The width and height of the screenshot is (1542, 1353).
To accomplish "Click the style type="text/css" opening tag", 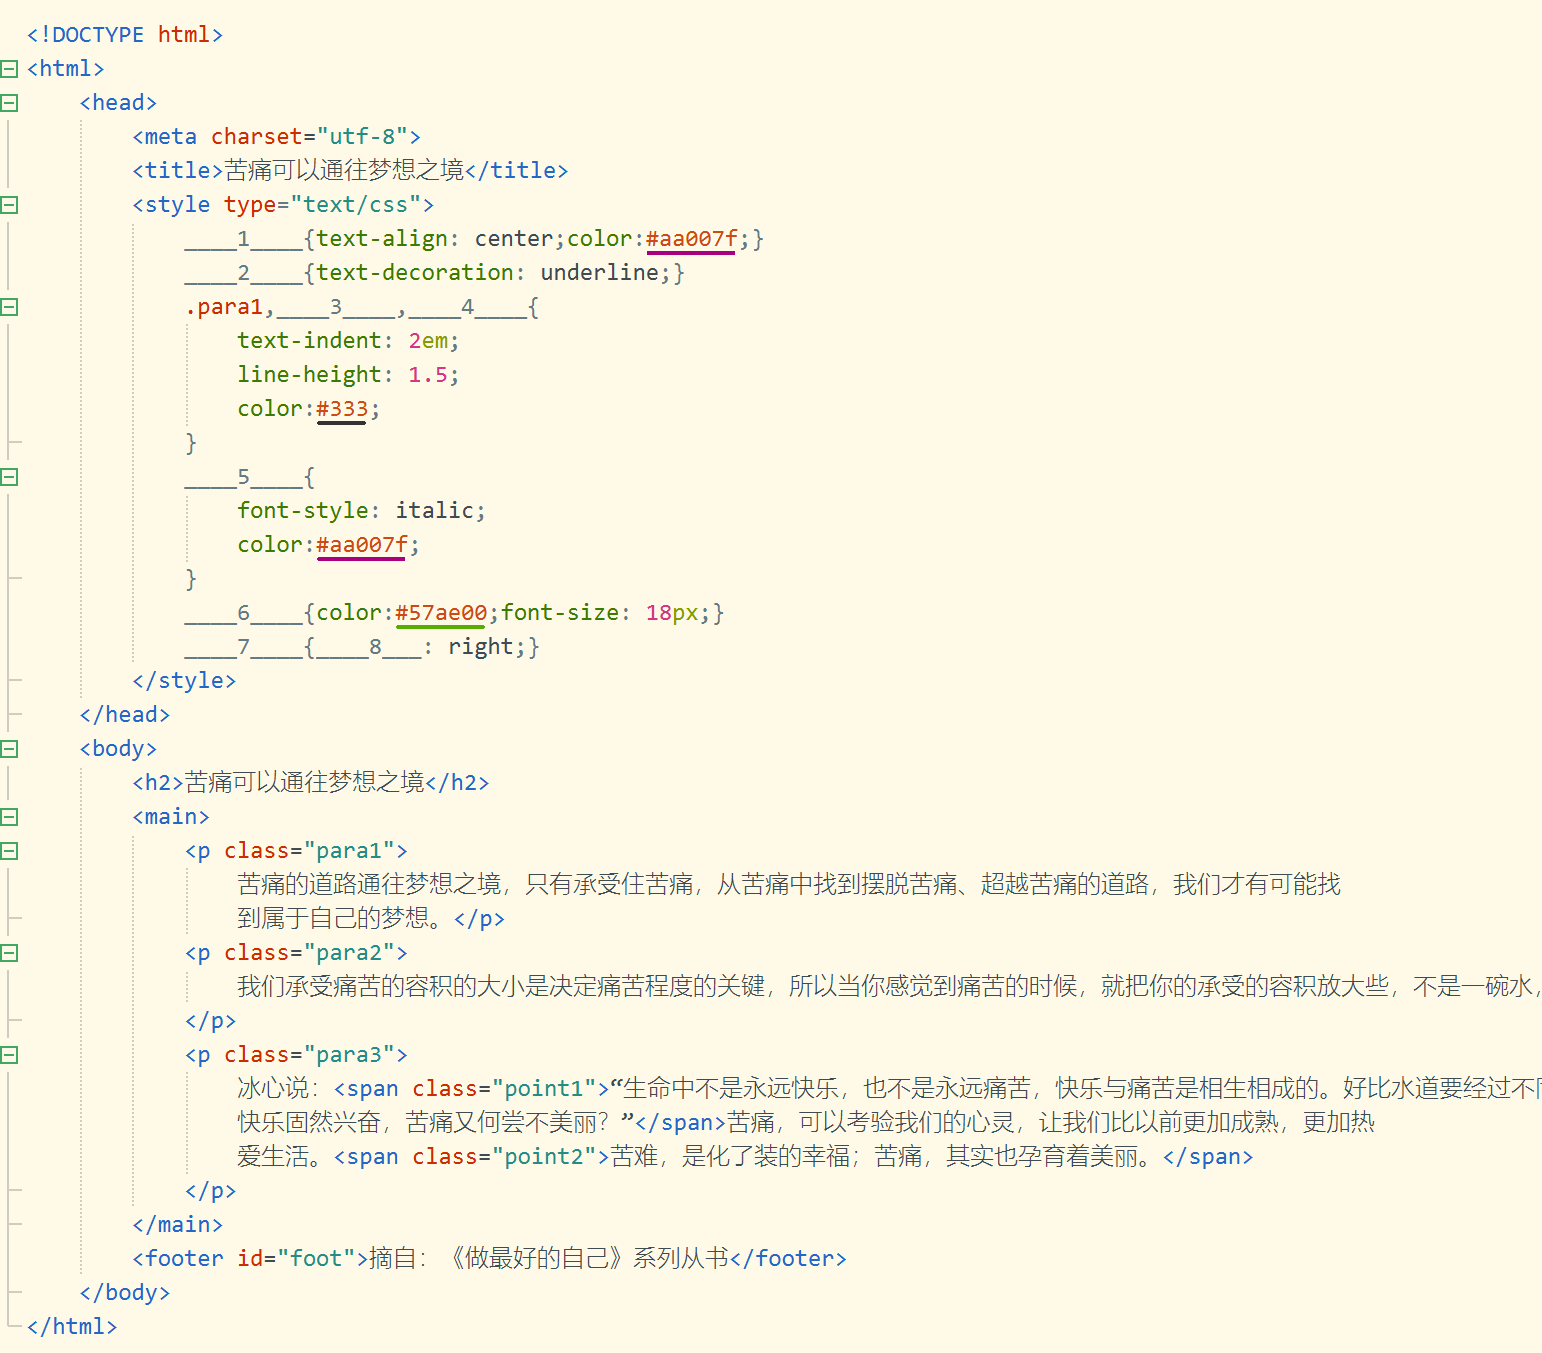I will [x=283, y=205].
